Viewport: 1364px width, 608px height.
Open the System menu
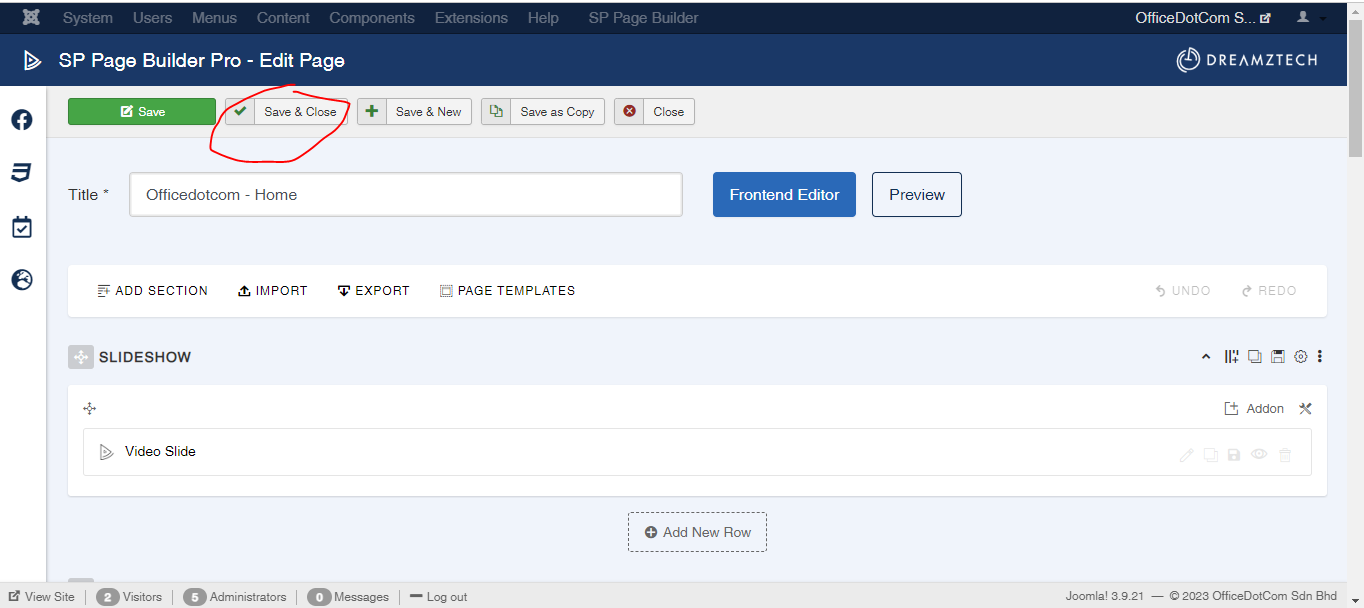[x=88, y=18]
